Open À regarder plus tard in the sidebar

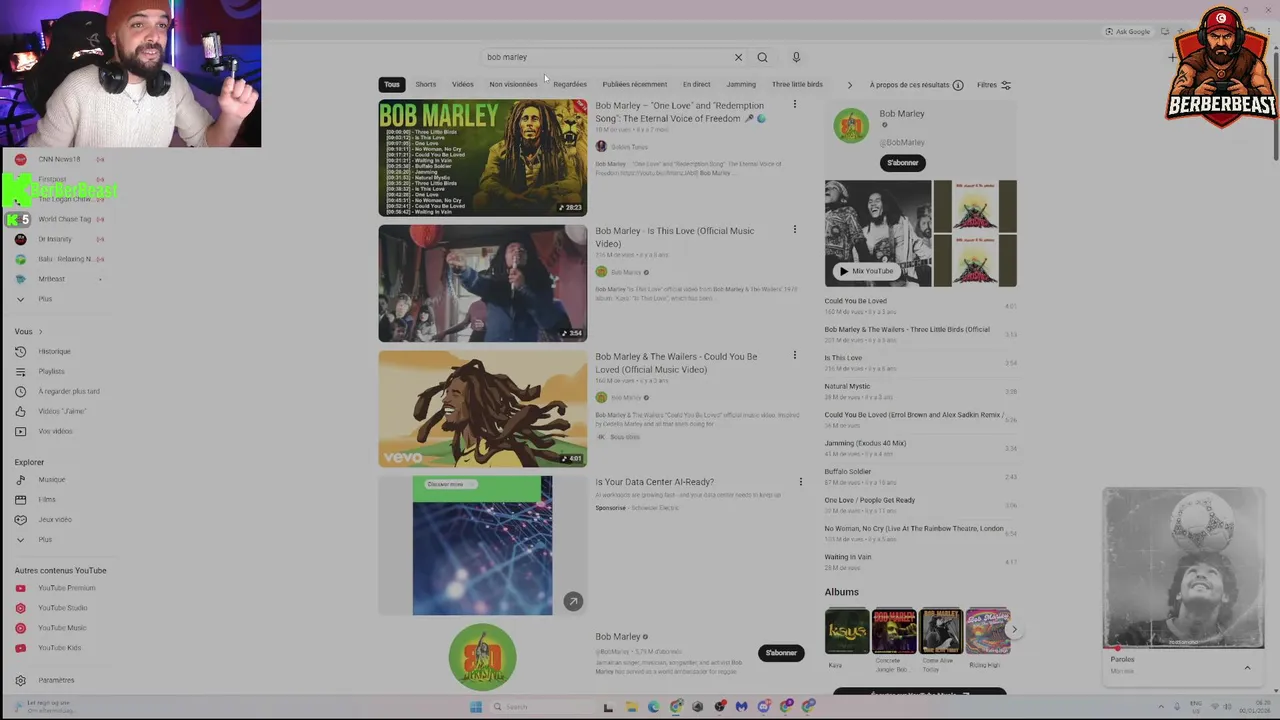68,392
